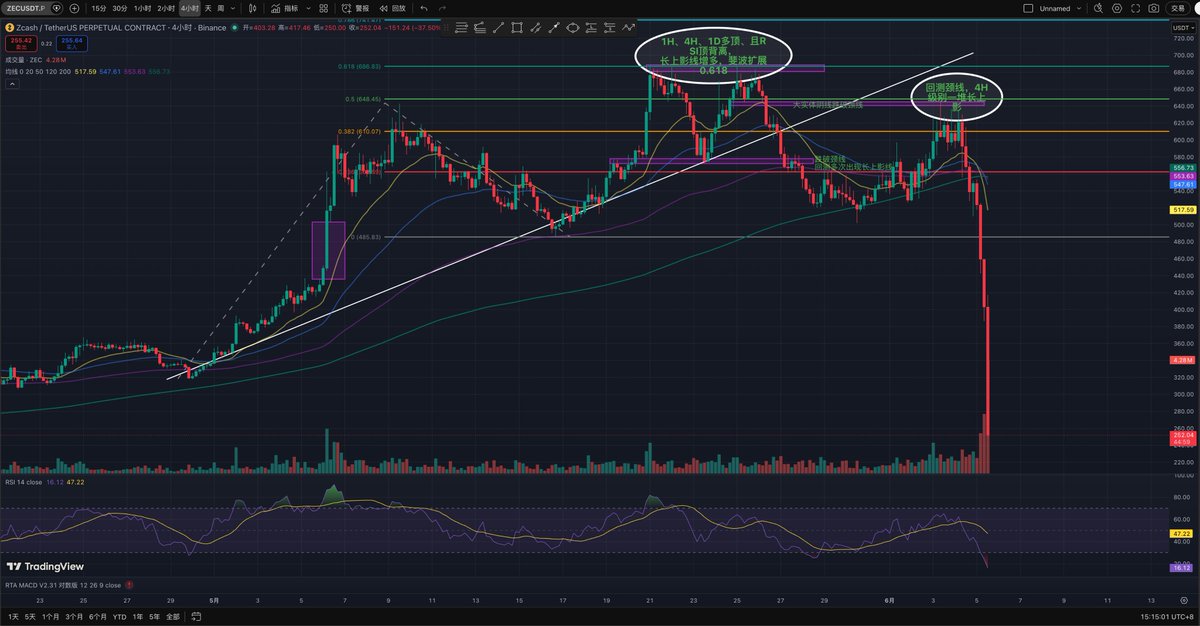The width and height of the screenshot is (1200, 626).
Task: Open the go-to-date calendar icon
Action: (195, 616)
